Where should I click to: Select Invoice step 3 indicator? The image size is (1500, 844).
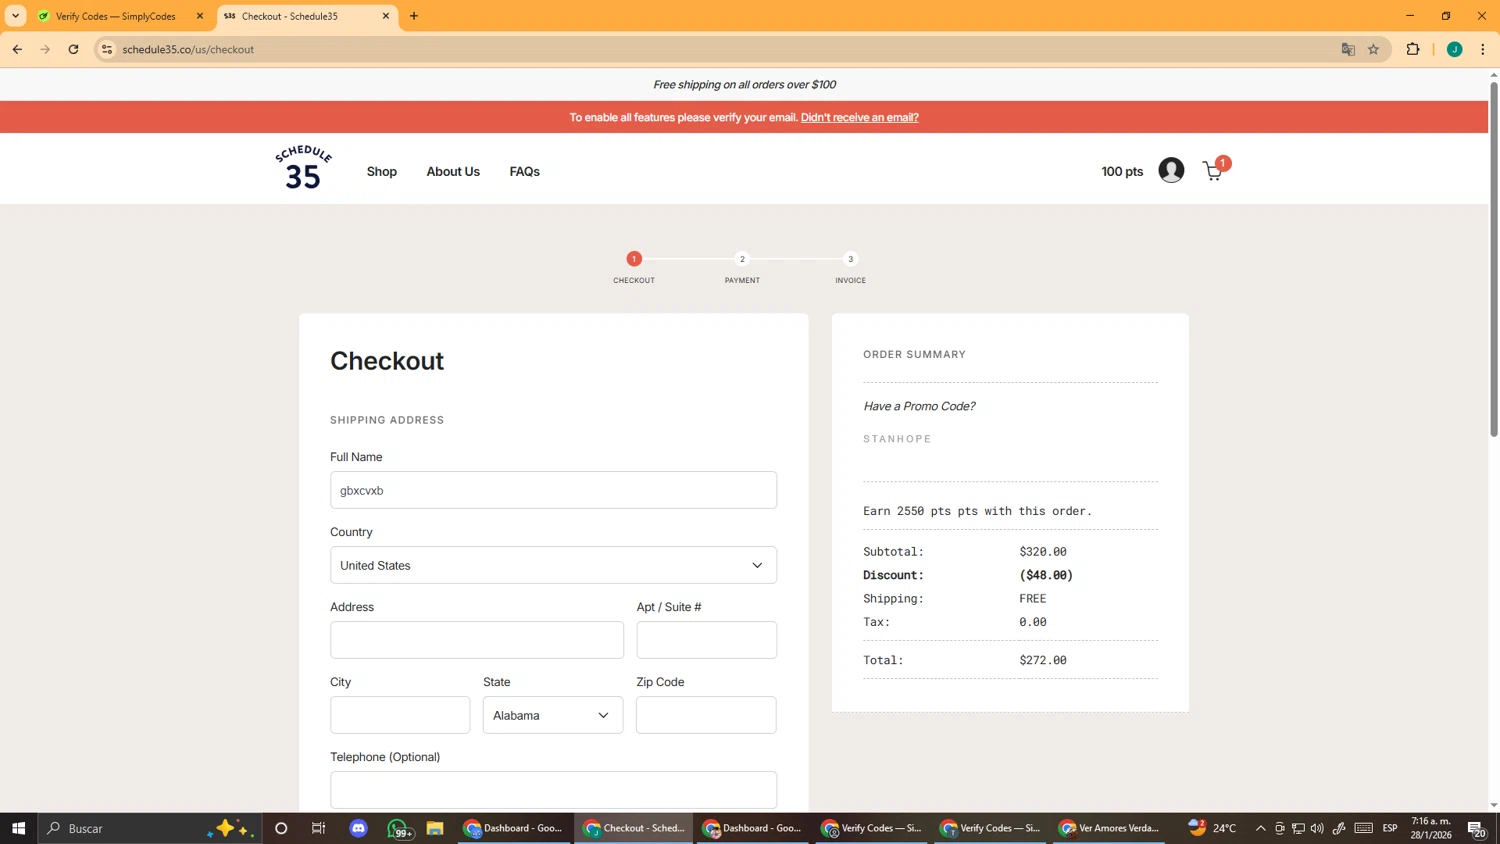click(x=851, y=259)
